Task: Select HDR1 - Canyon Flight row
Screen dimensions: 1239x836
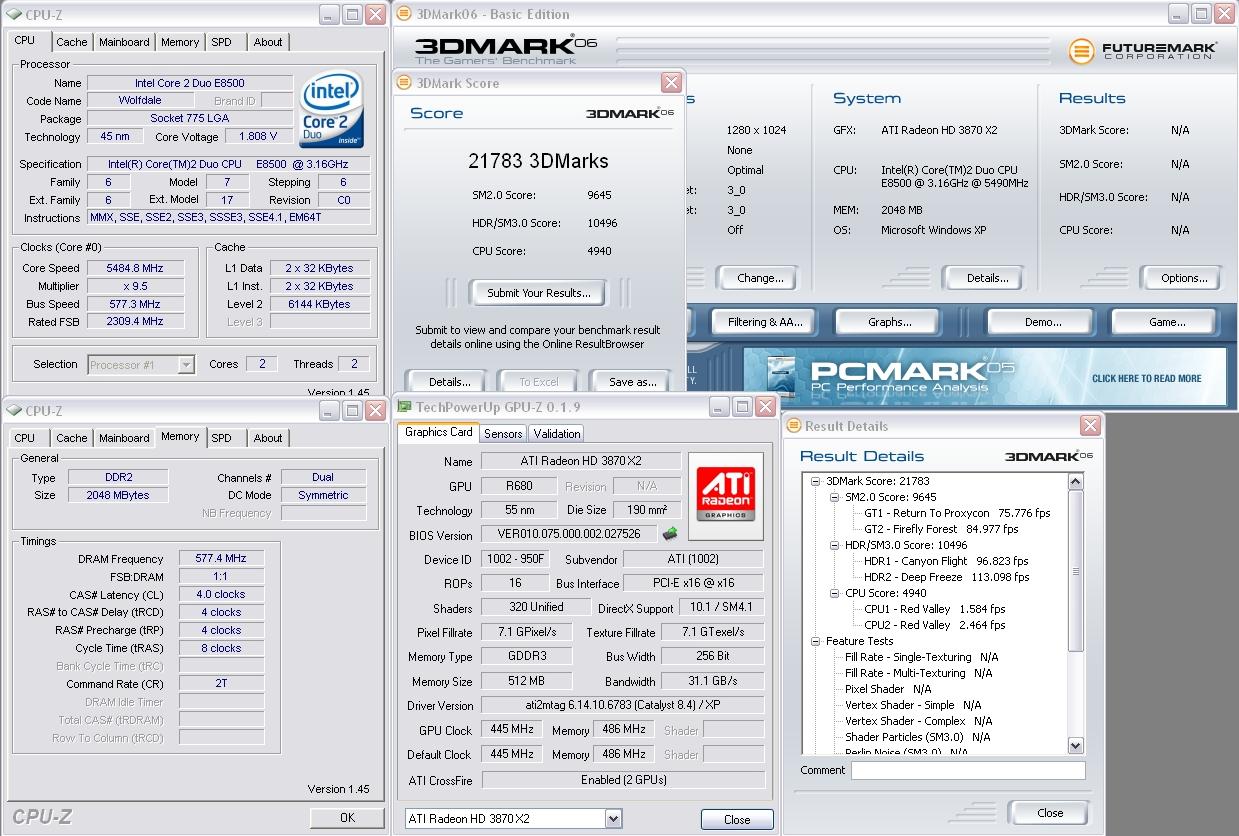Action: (946, 561)
